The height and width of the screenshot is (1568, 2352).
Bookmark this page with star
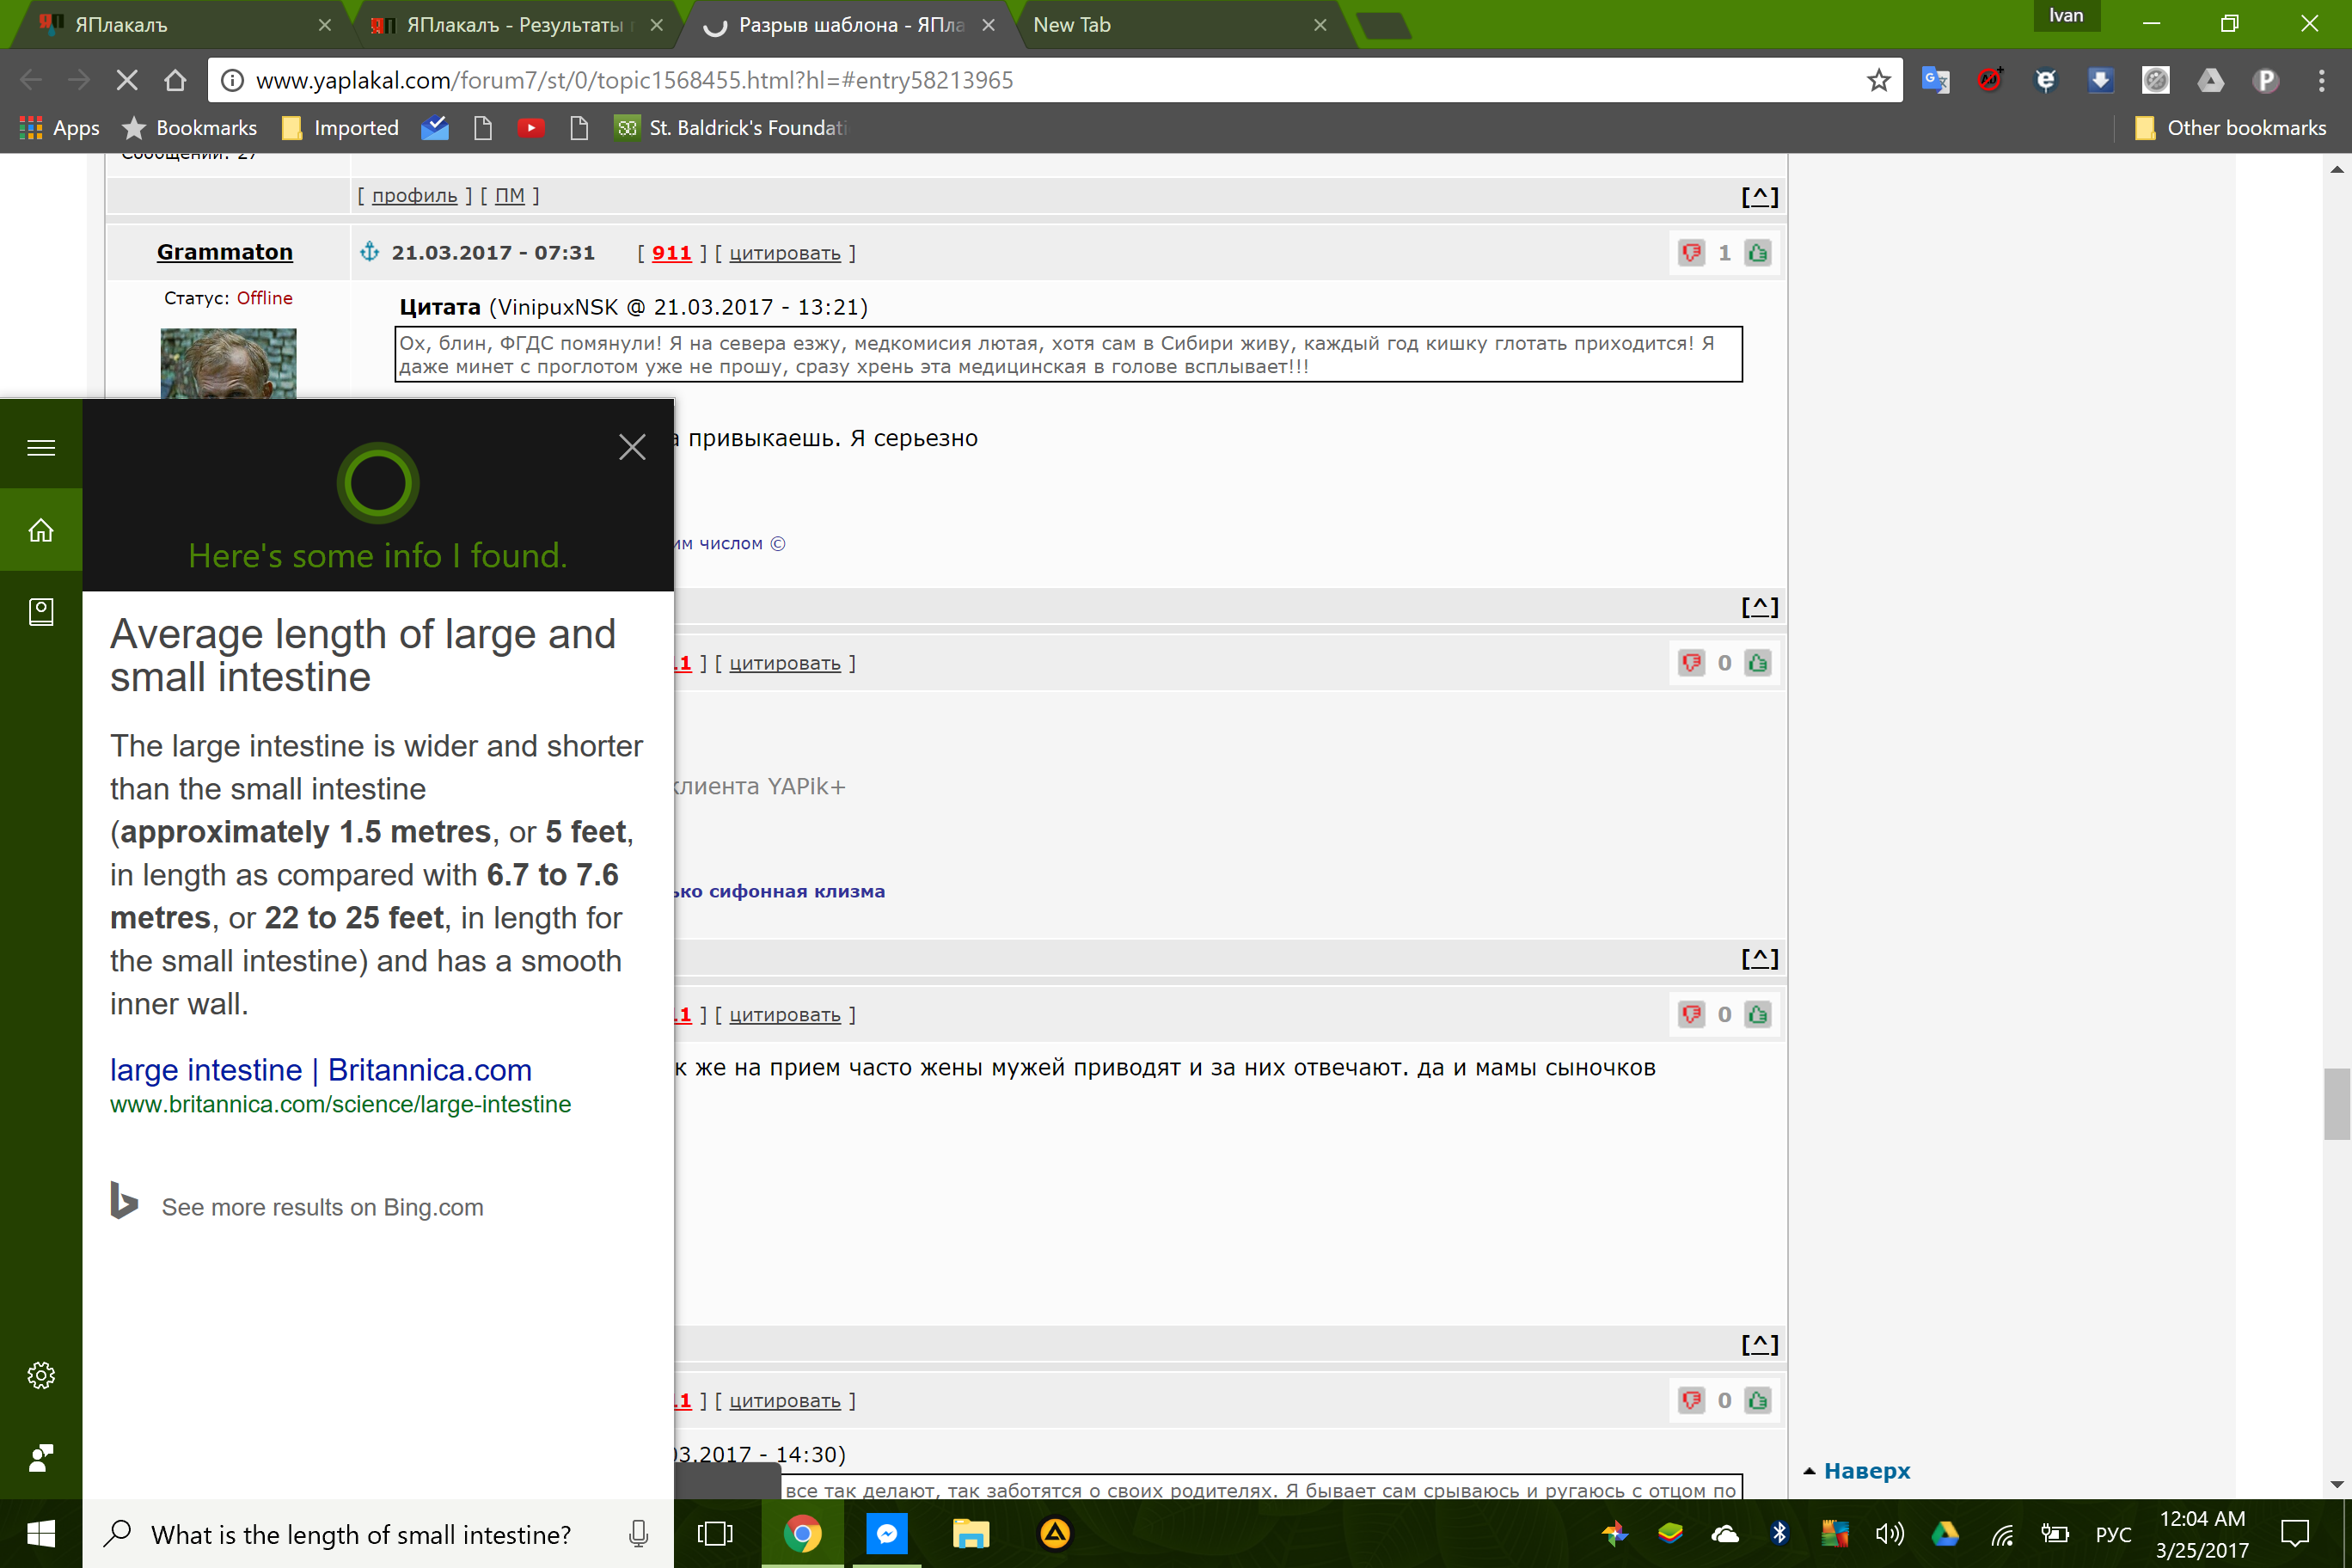tap(1879, 80)
